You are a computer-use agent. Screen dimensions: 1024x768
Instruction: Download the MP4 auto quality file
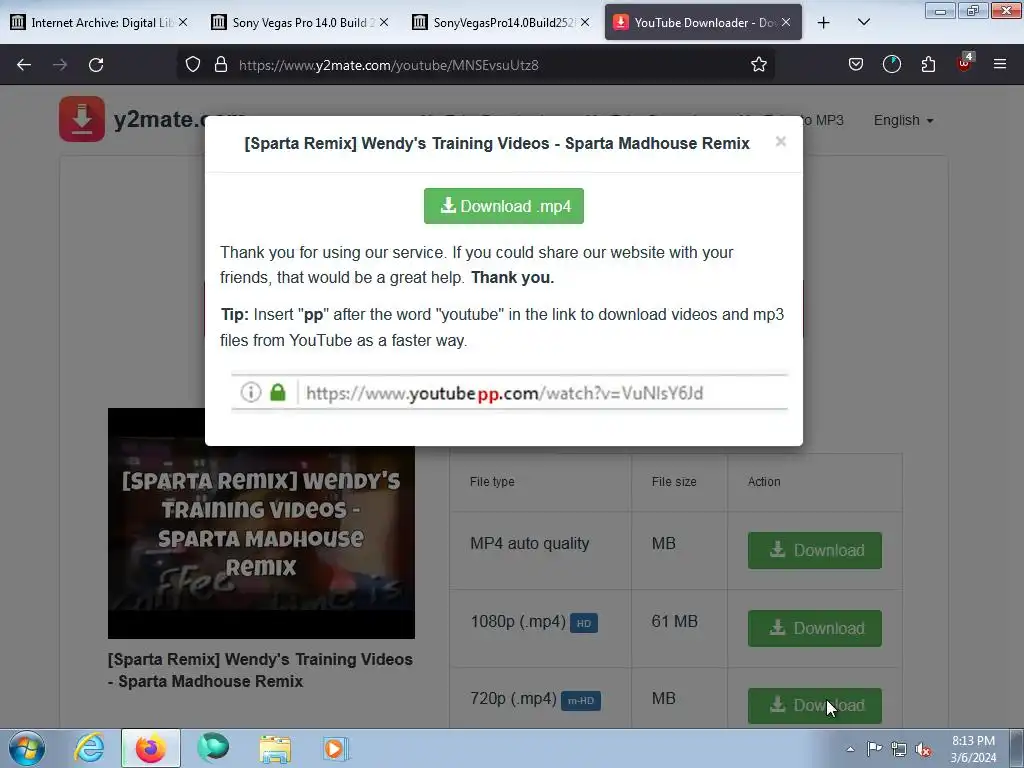[814, 551]
